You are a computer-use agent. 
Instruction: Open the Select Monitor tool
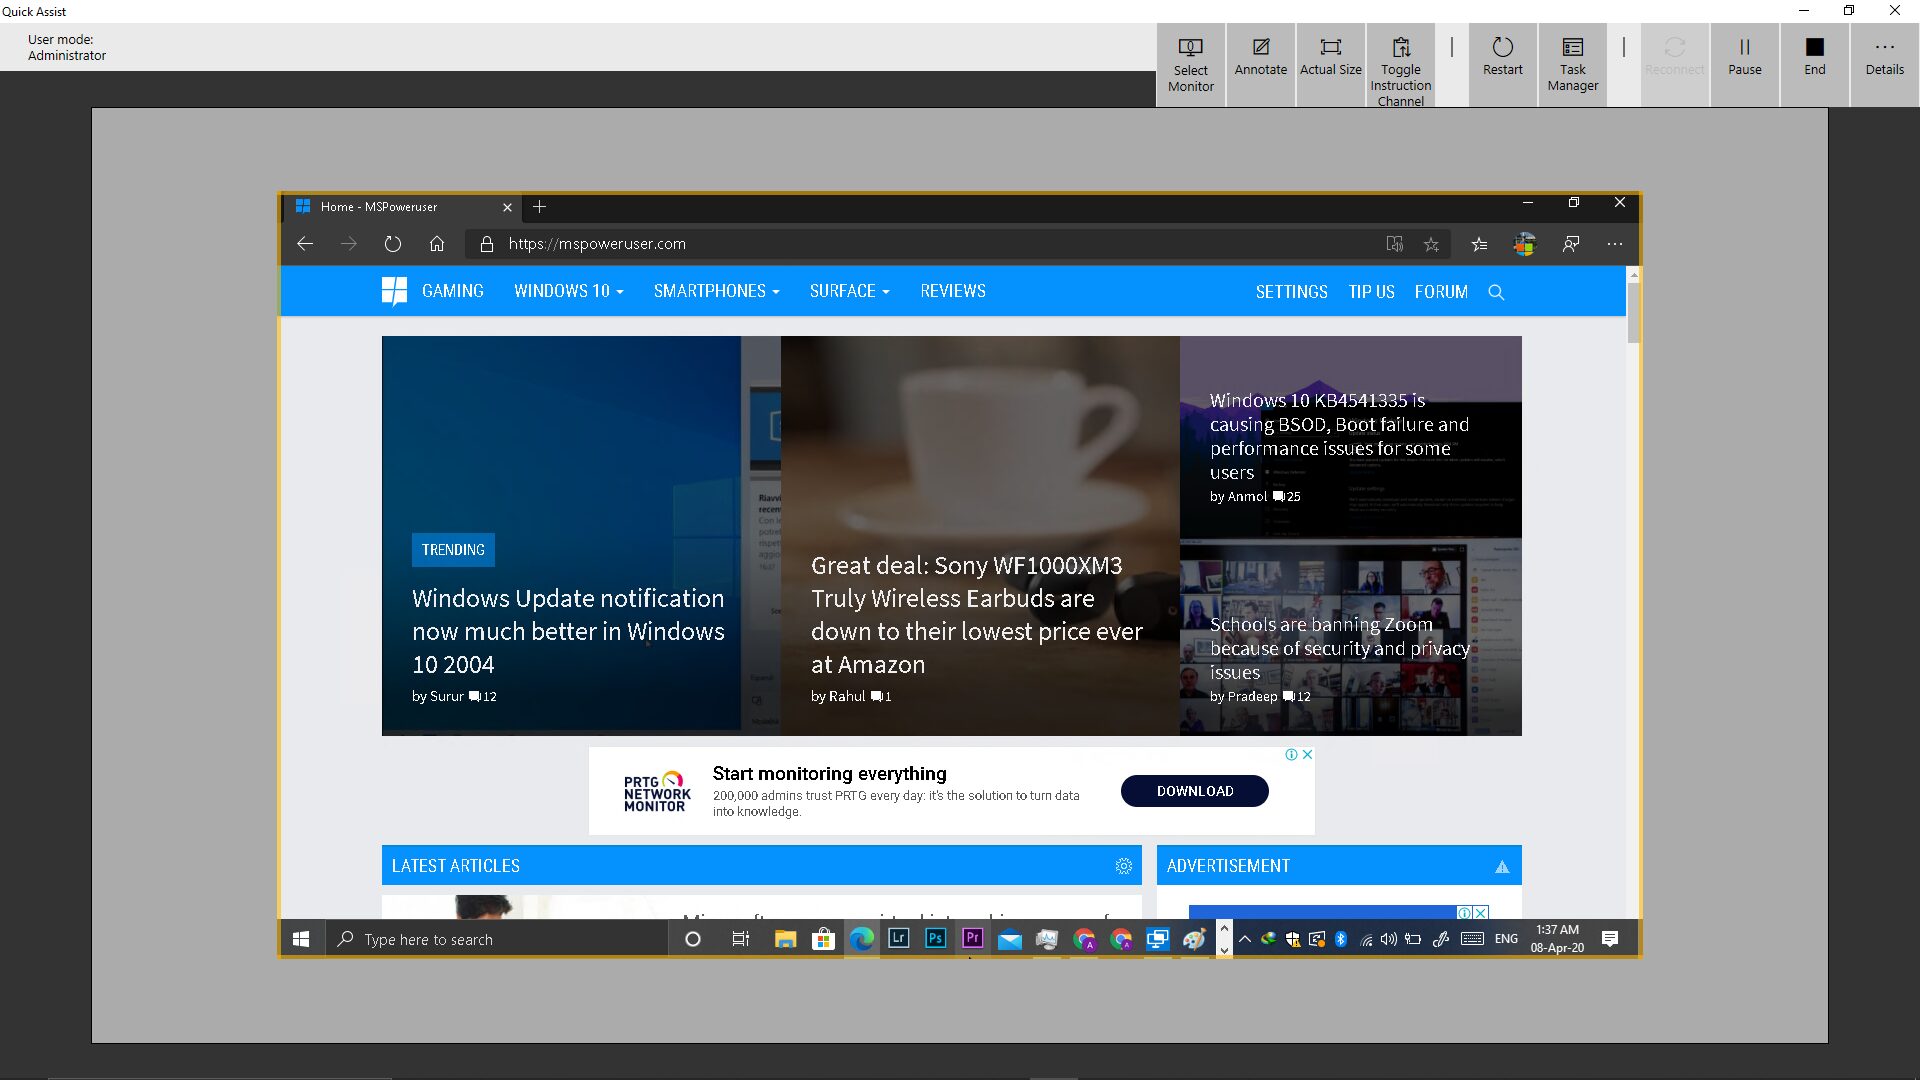click(x=1190, y=65)
